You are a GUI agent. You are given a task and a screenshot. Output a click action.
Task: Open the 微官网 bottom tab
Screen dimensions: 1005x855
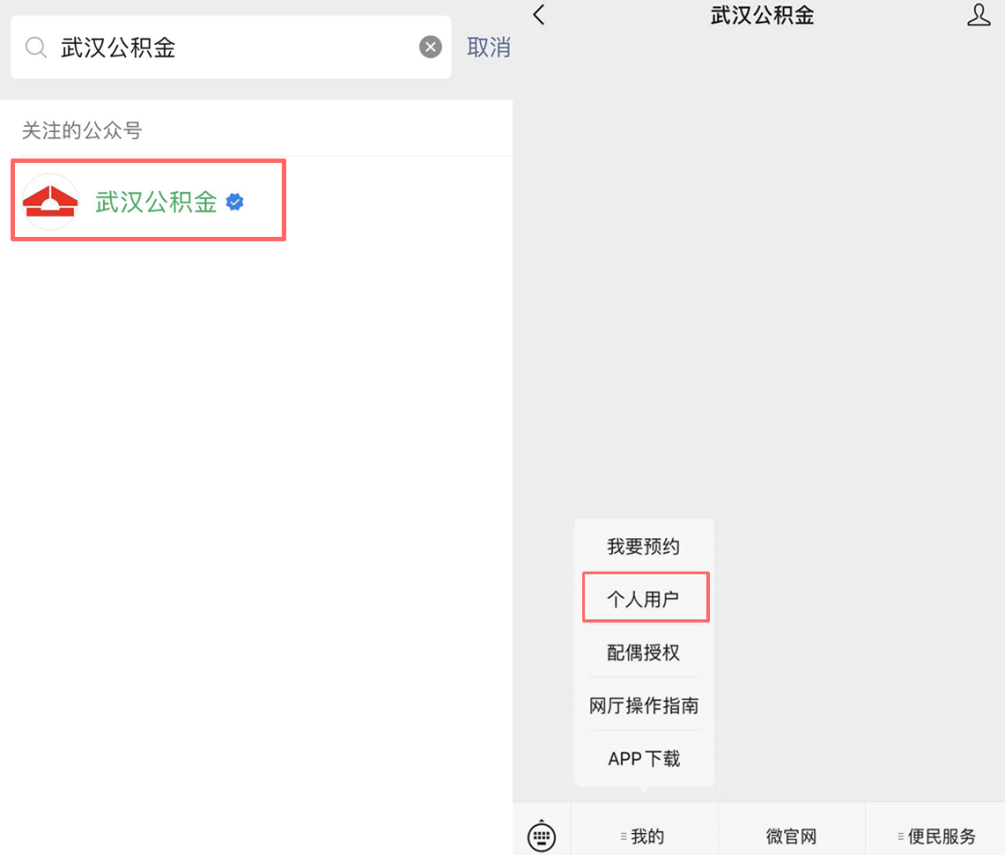point(791,836)
